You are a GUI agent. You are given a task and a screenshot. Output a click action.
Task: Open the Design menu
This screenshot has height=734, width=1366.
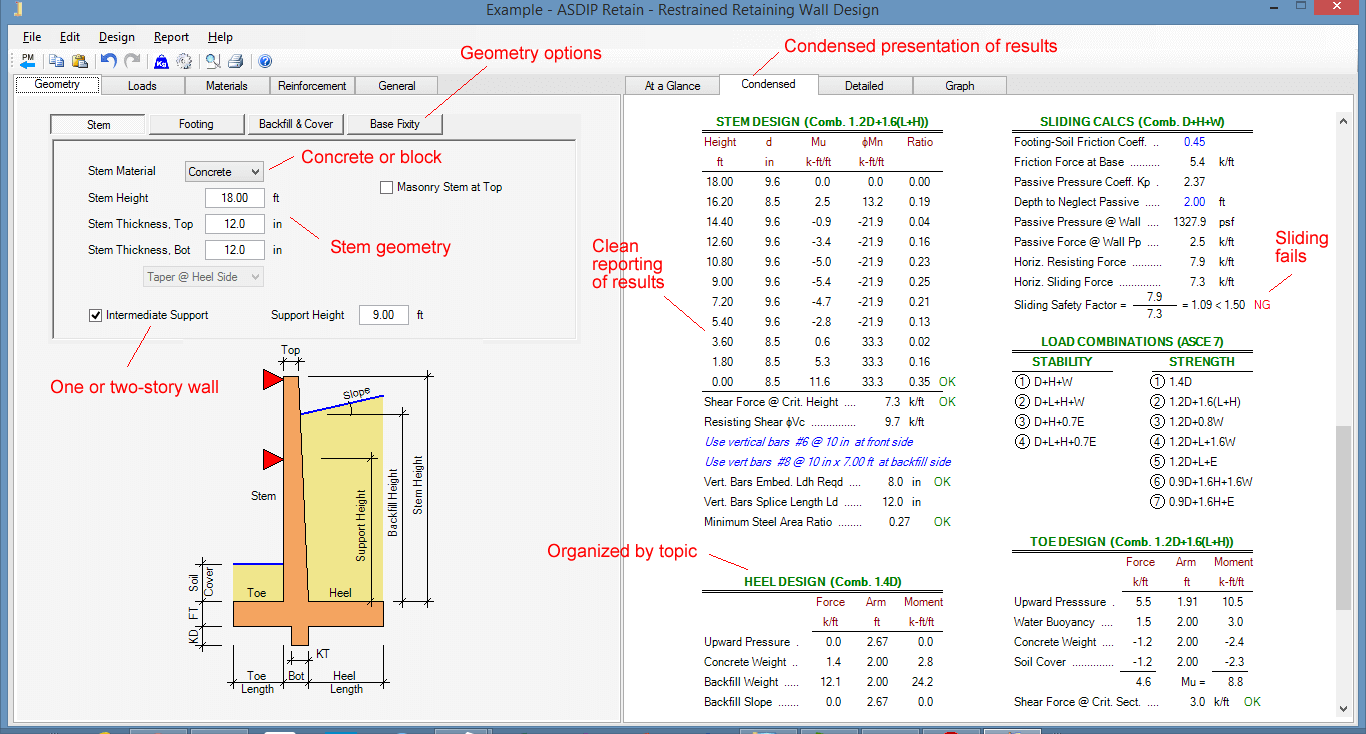click(117, 37)
